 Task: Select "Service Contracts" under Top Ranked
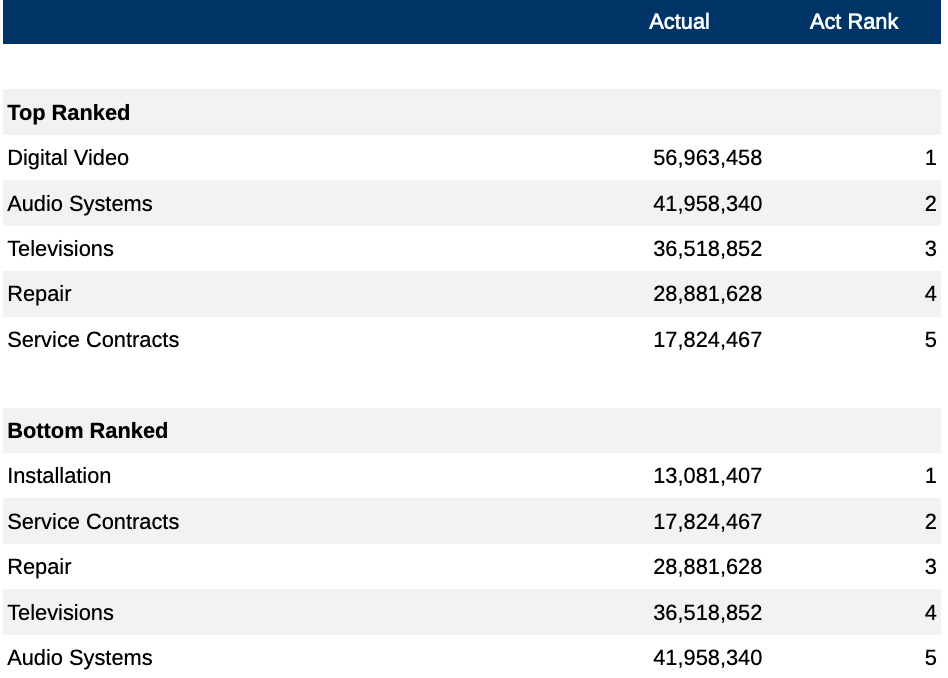(x=93, y=340)
